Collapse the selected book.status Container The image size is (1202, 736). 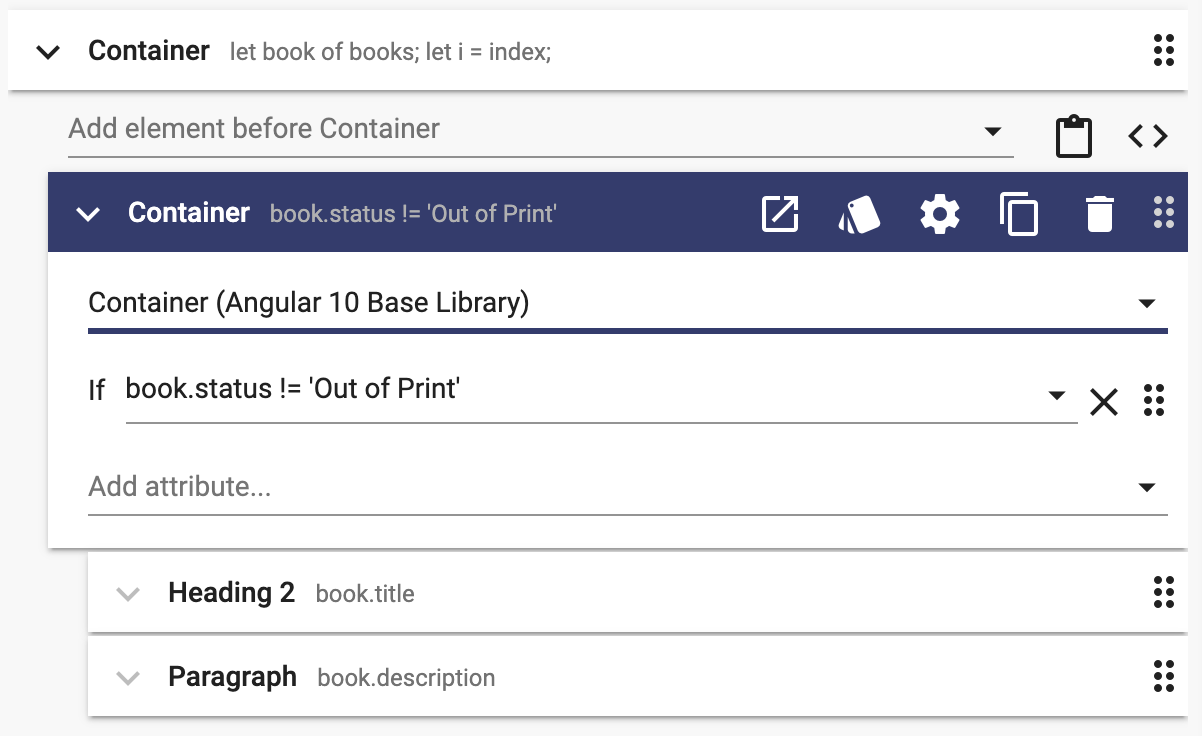pyautogui.click(x=88, y=214)
